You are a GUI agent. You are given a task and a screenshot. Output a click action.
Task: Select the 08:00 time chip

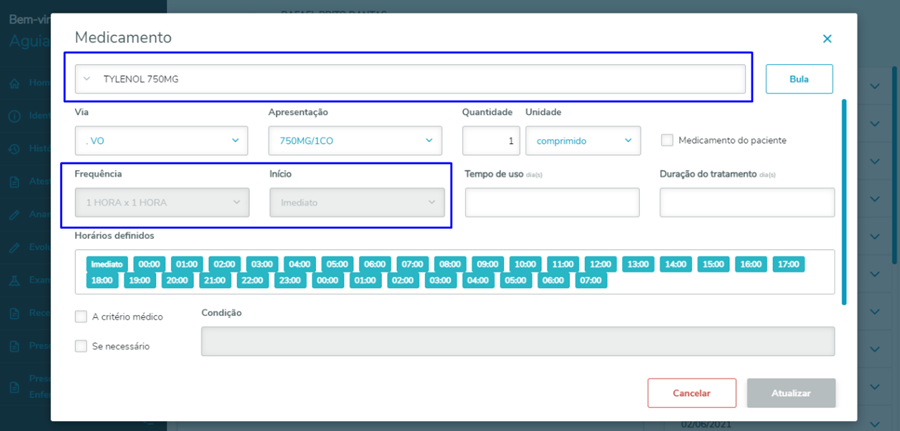450,265
